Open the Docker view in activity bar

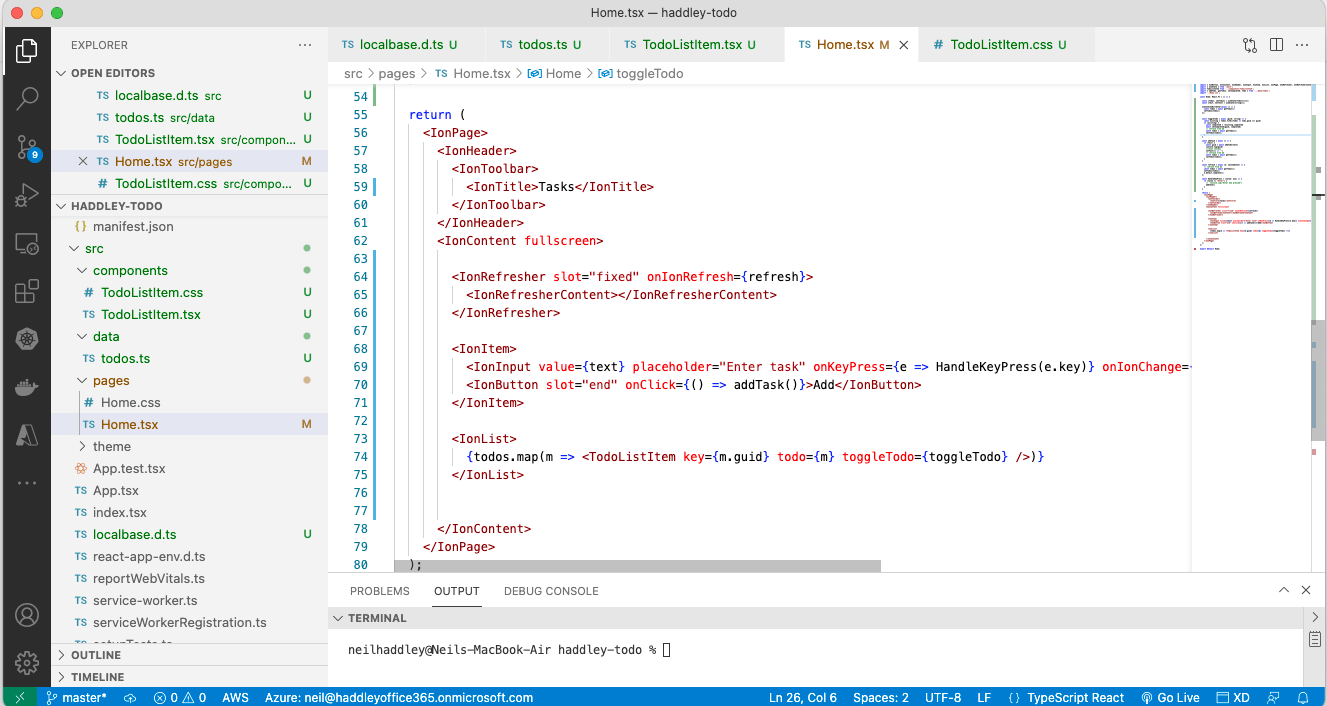tap(27, 387)
